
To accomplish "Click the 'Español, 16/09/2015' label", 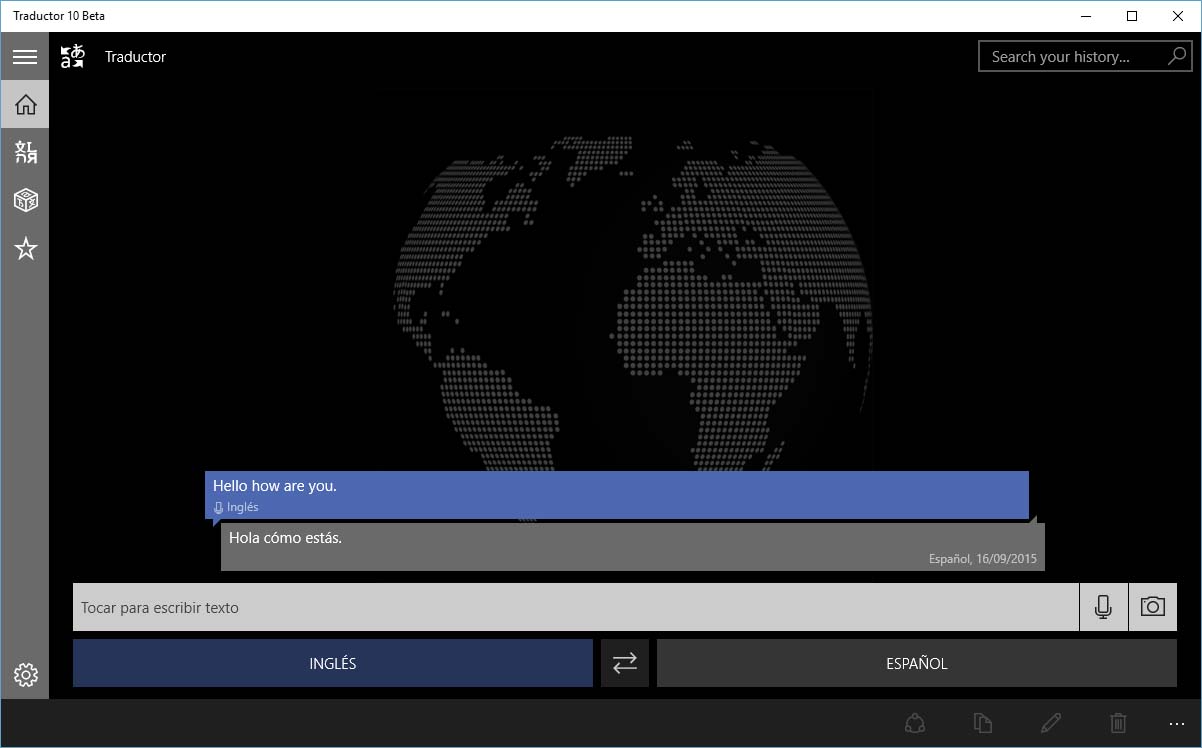I will click(983, 559).
